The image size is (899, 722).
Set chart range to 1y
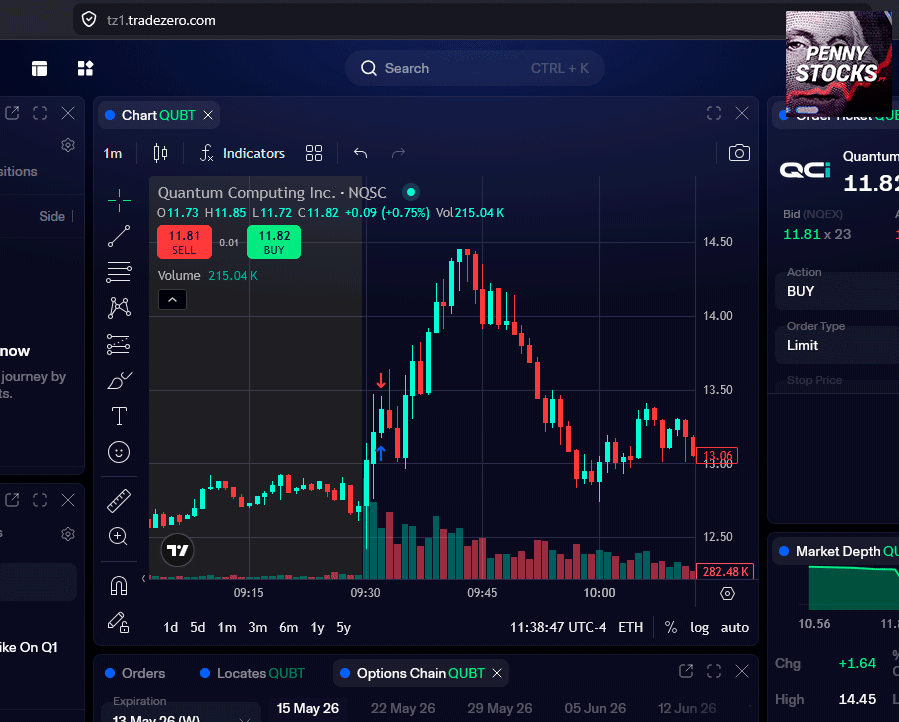(x=318, y=627)
